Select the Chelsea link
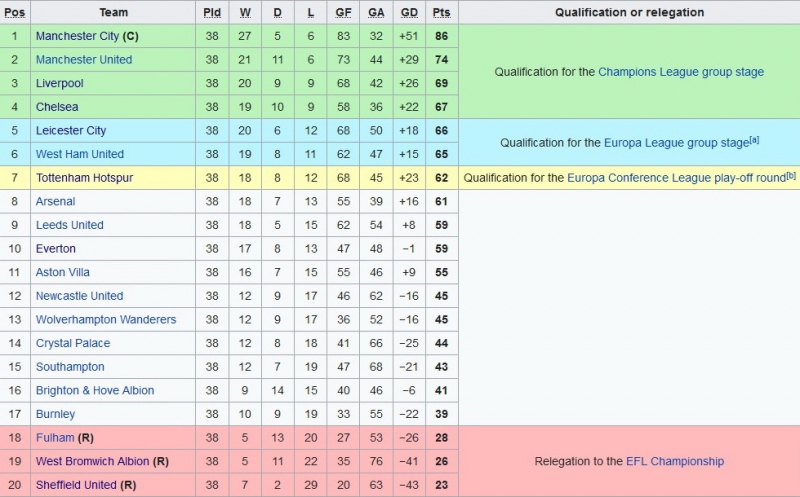 click(57, 107)
